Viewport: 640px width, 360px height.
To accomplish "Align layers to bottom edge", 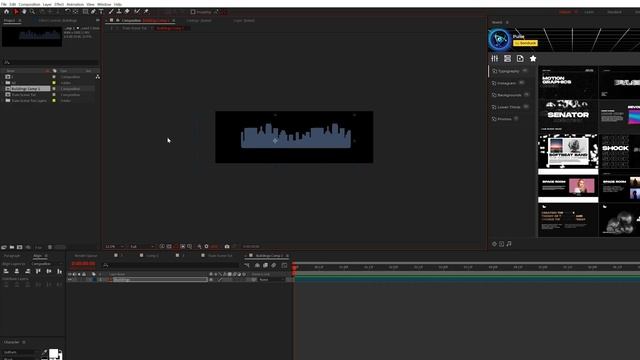I will pyautogui.click(x=60, y=271).
